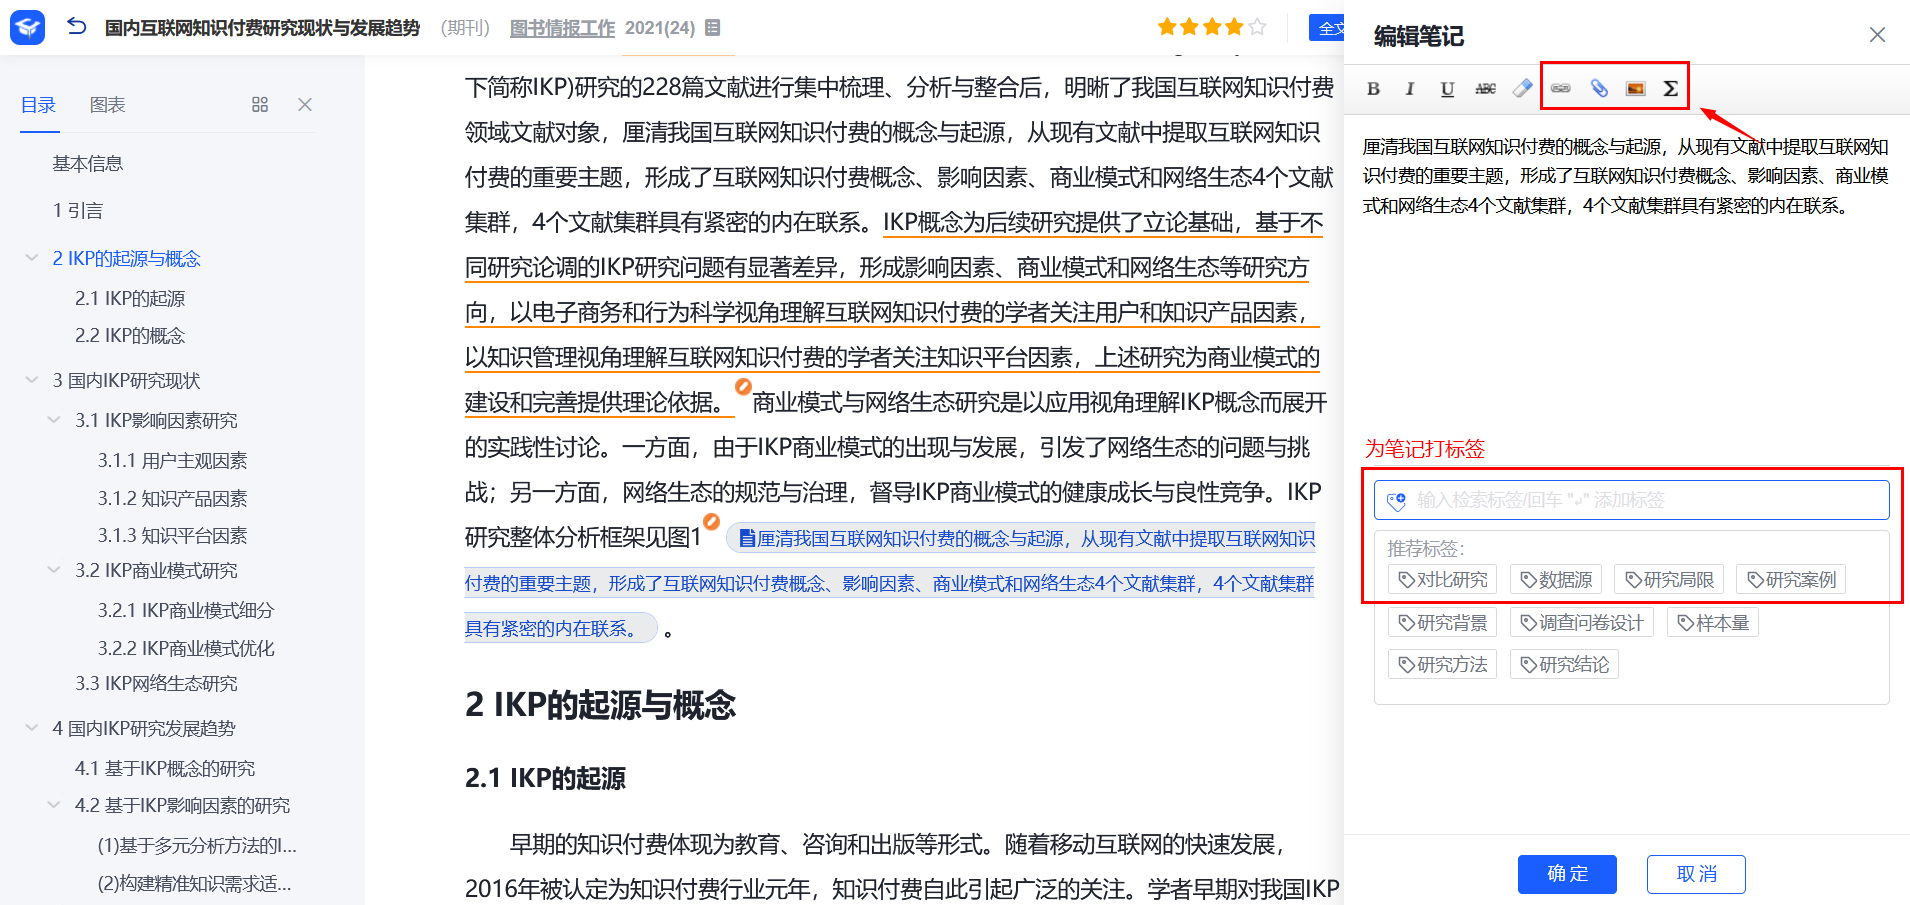Attach a file with paperclip icon
This screenshot has width=1910, height=905.
click(x=1599, y=89)
